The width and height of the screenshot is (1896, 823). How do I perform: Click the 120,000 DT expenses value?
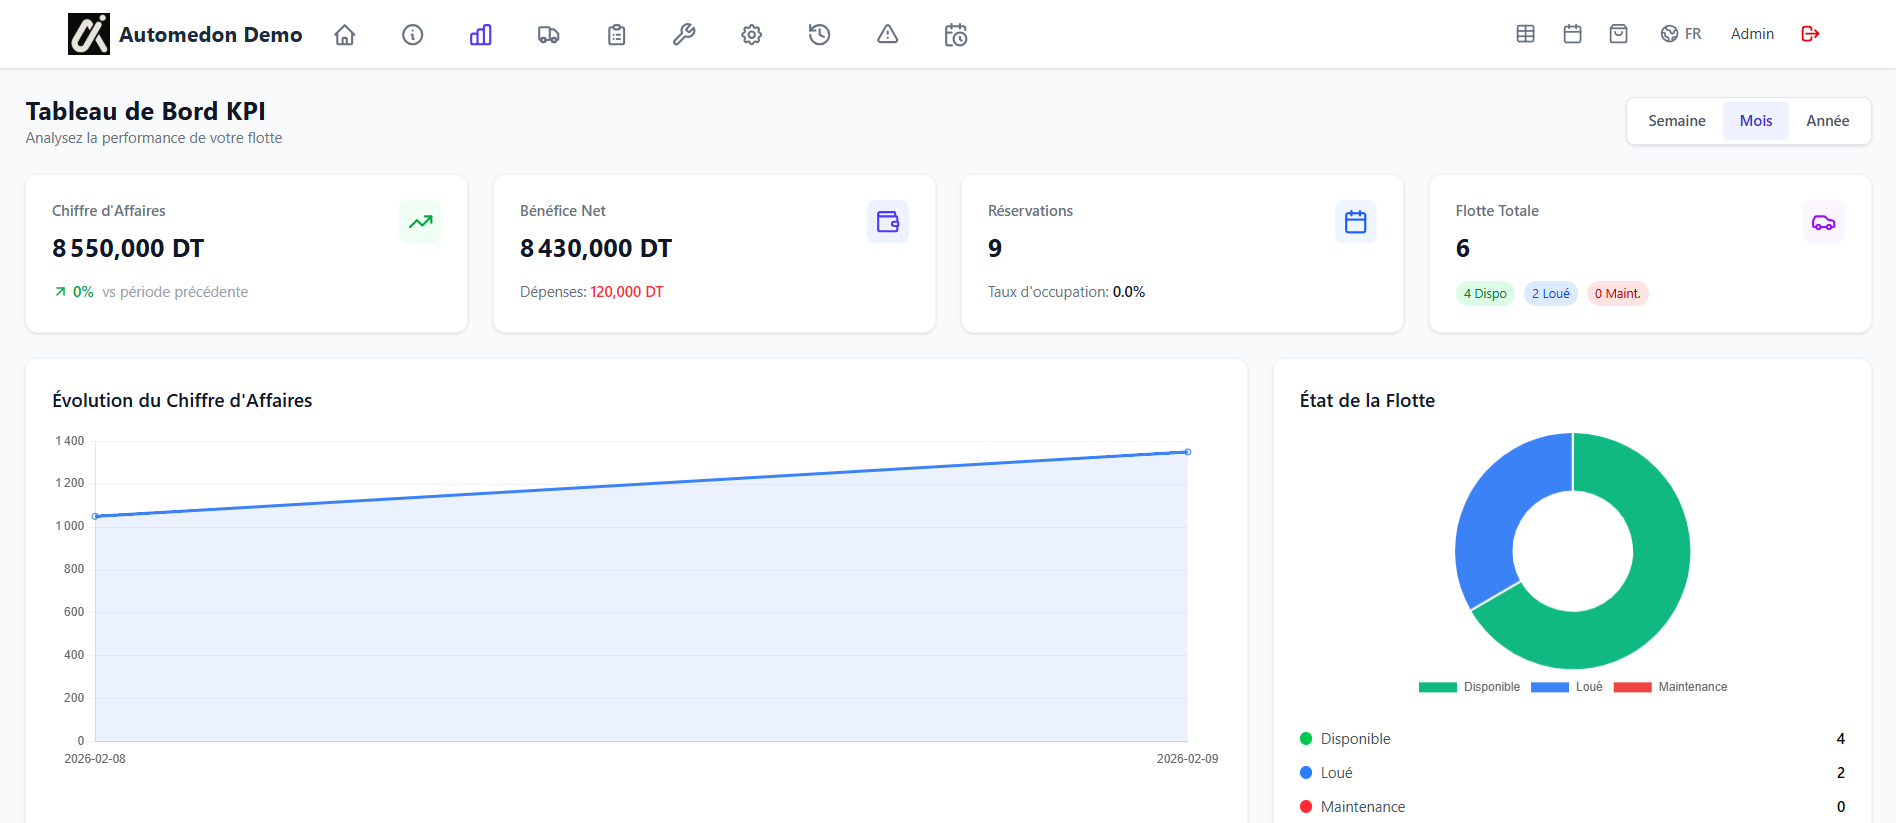627,292
